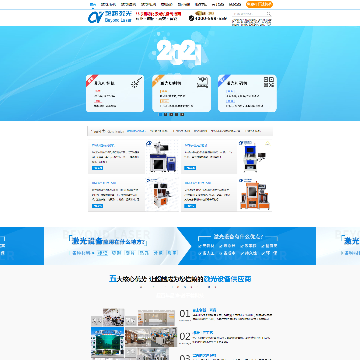Open the orange enclosed cabinet machine image
The height and width of the screenshot is (360, 360).
click(254, 194)
